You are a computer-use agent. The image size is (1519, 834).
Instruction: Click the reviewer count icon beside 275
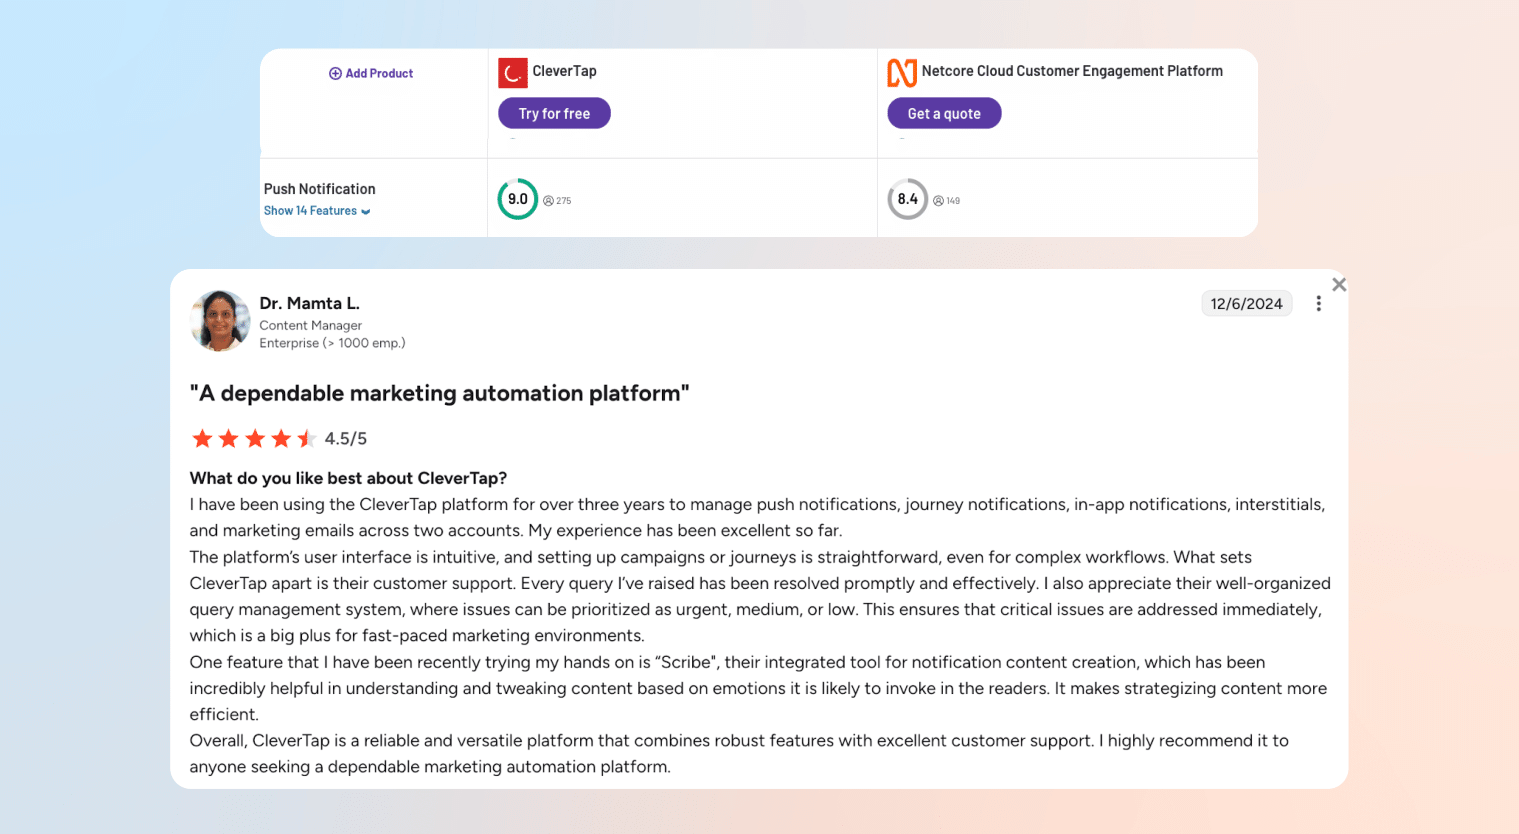point(548,200)
